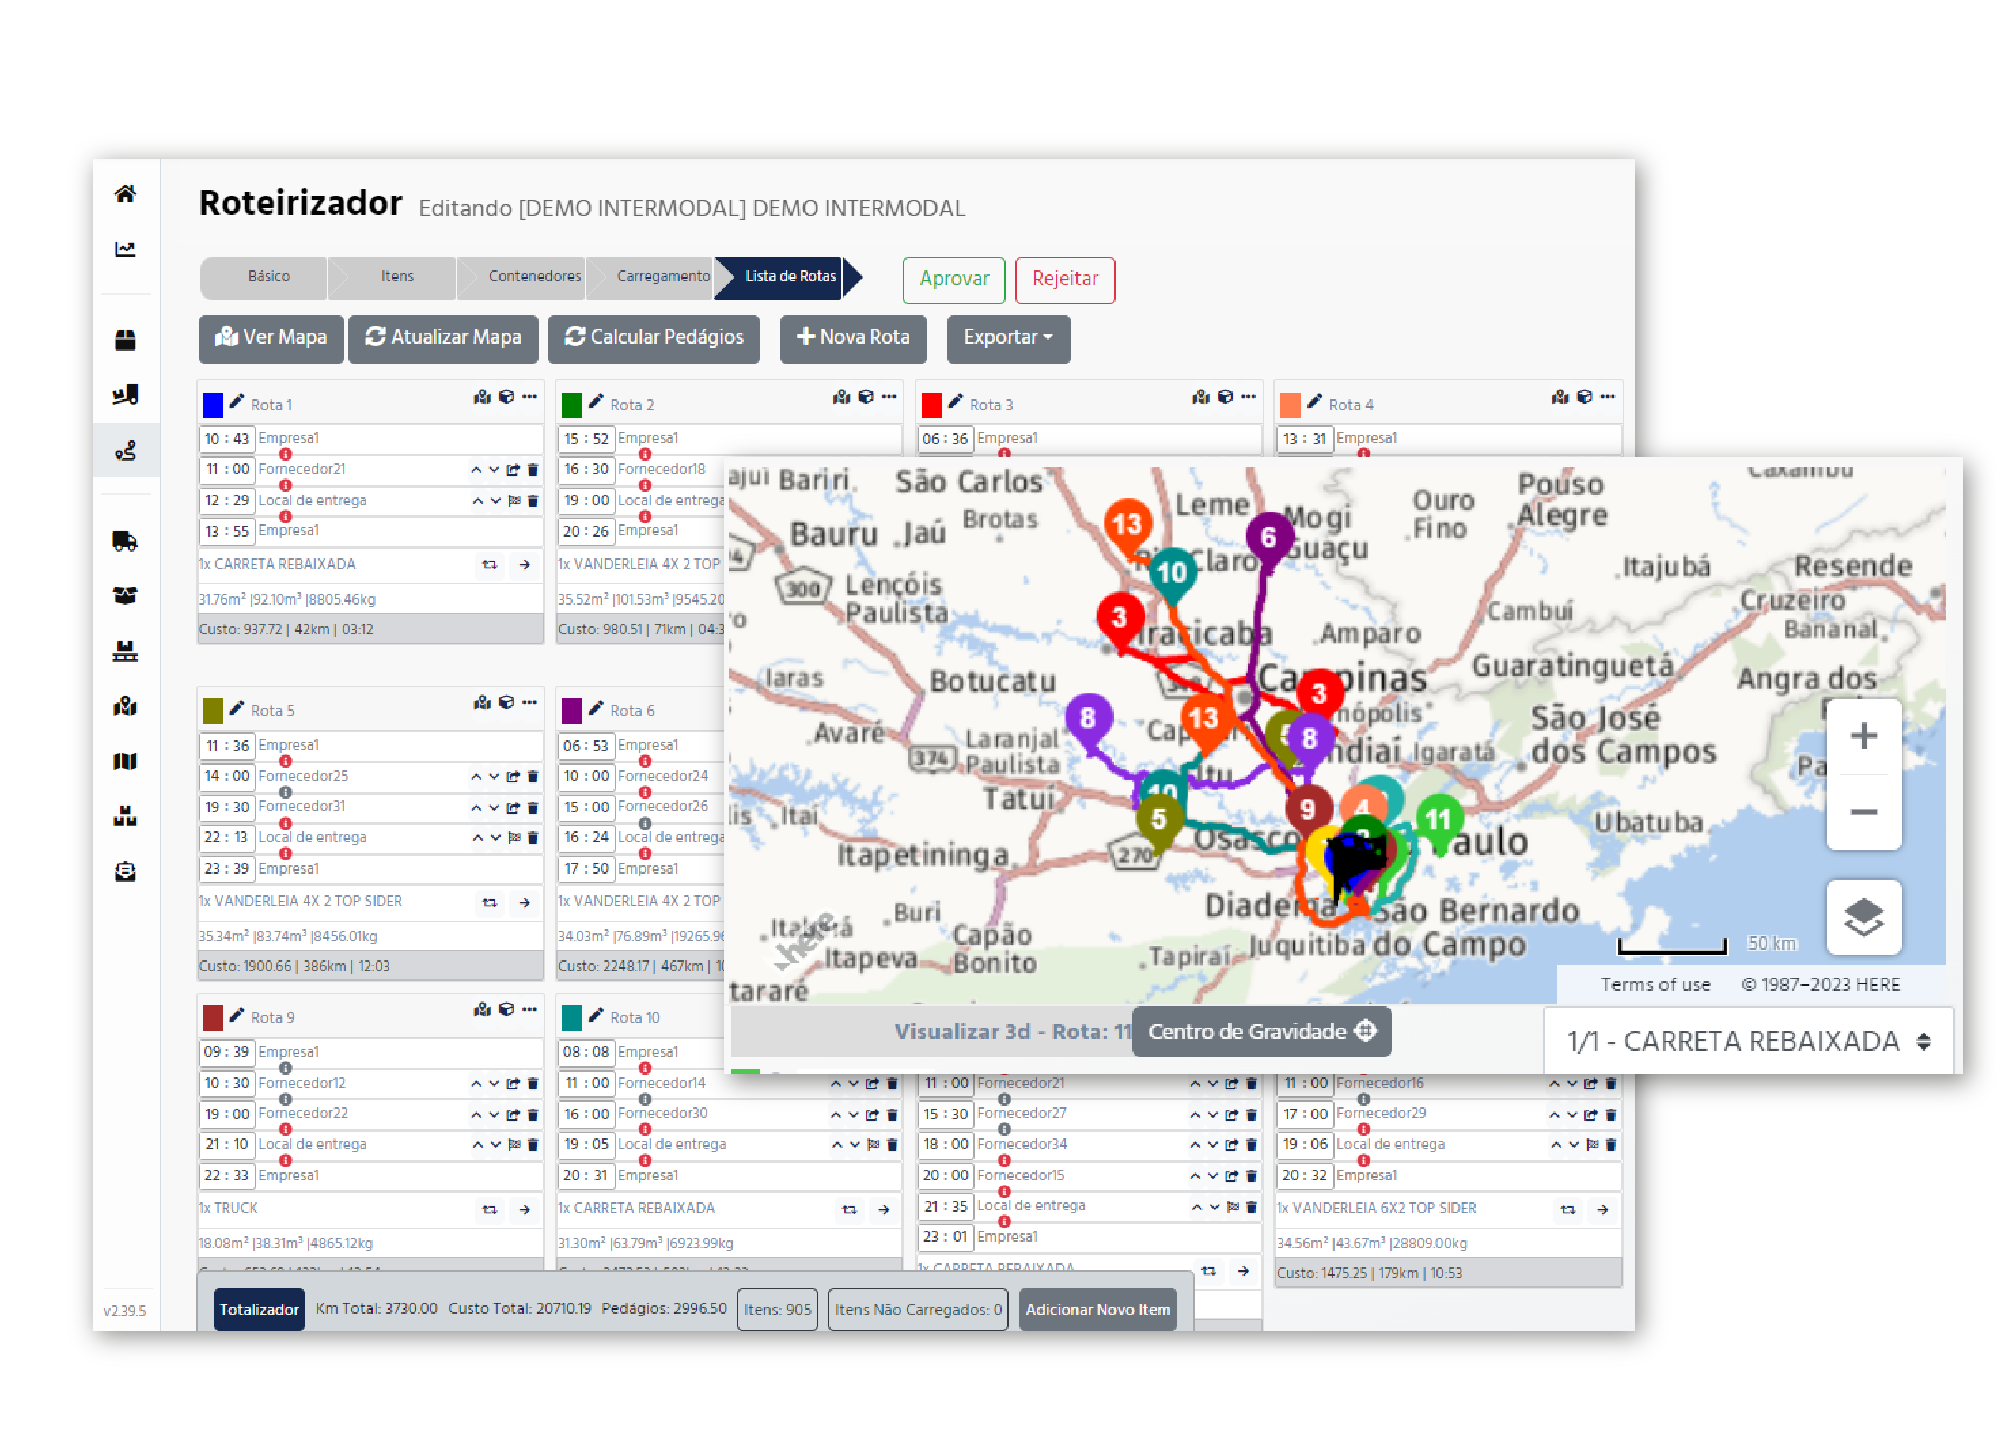Image resolution: width=1996 pixels, height=1444 pixels.
Task: Click the Centro de Gravidade button
Action: (x=1261, y=1031)
